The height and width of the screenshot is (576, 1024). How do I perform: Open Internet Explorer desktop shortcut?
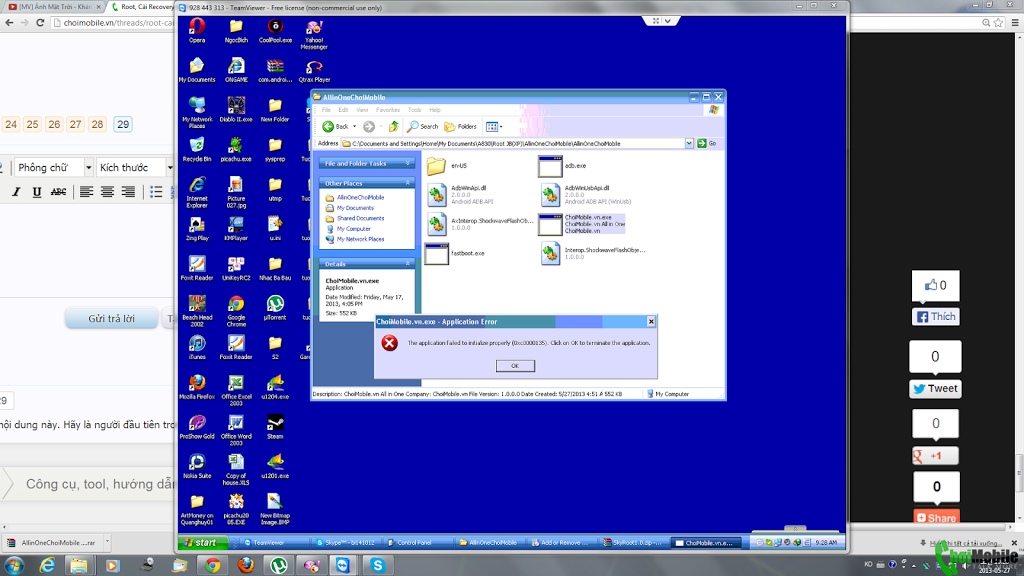pos(197,192)
